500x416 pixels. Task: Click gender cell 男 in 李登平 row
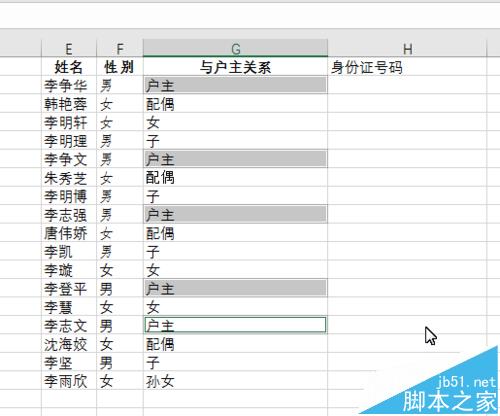coord(120,288)
